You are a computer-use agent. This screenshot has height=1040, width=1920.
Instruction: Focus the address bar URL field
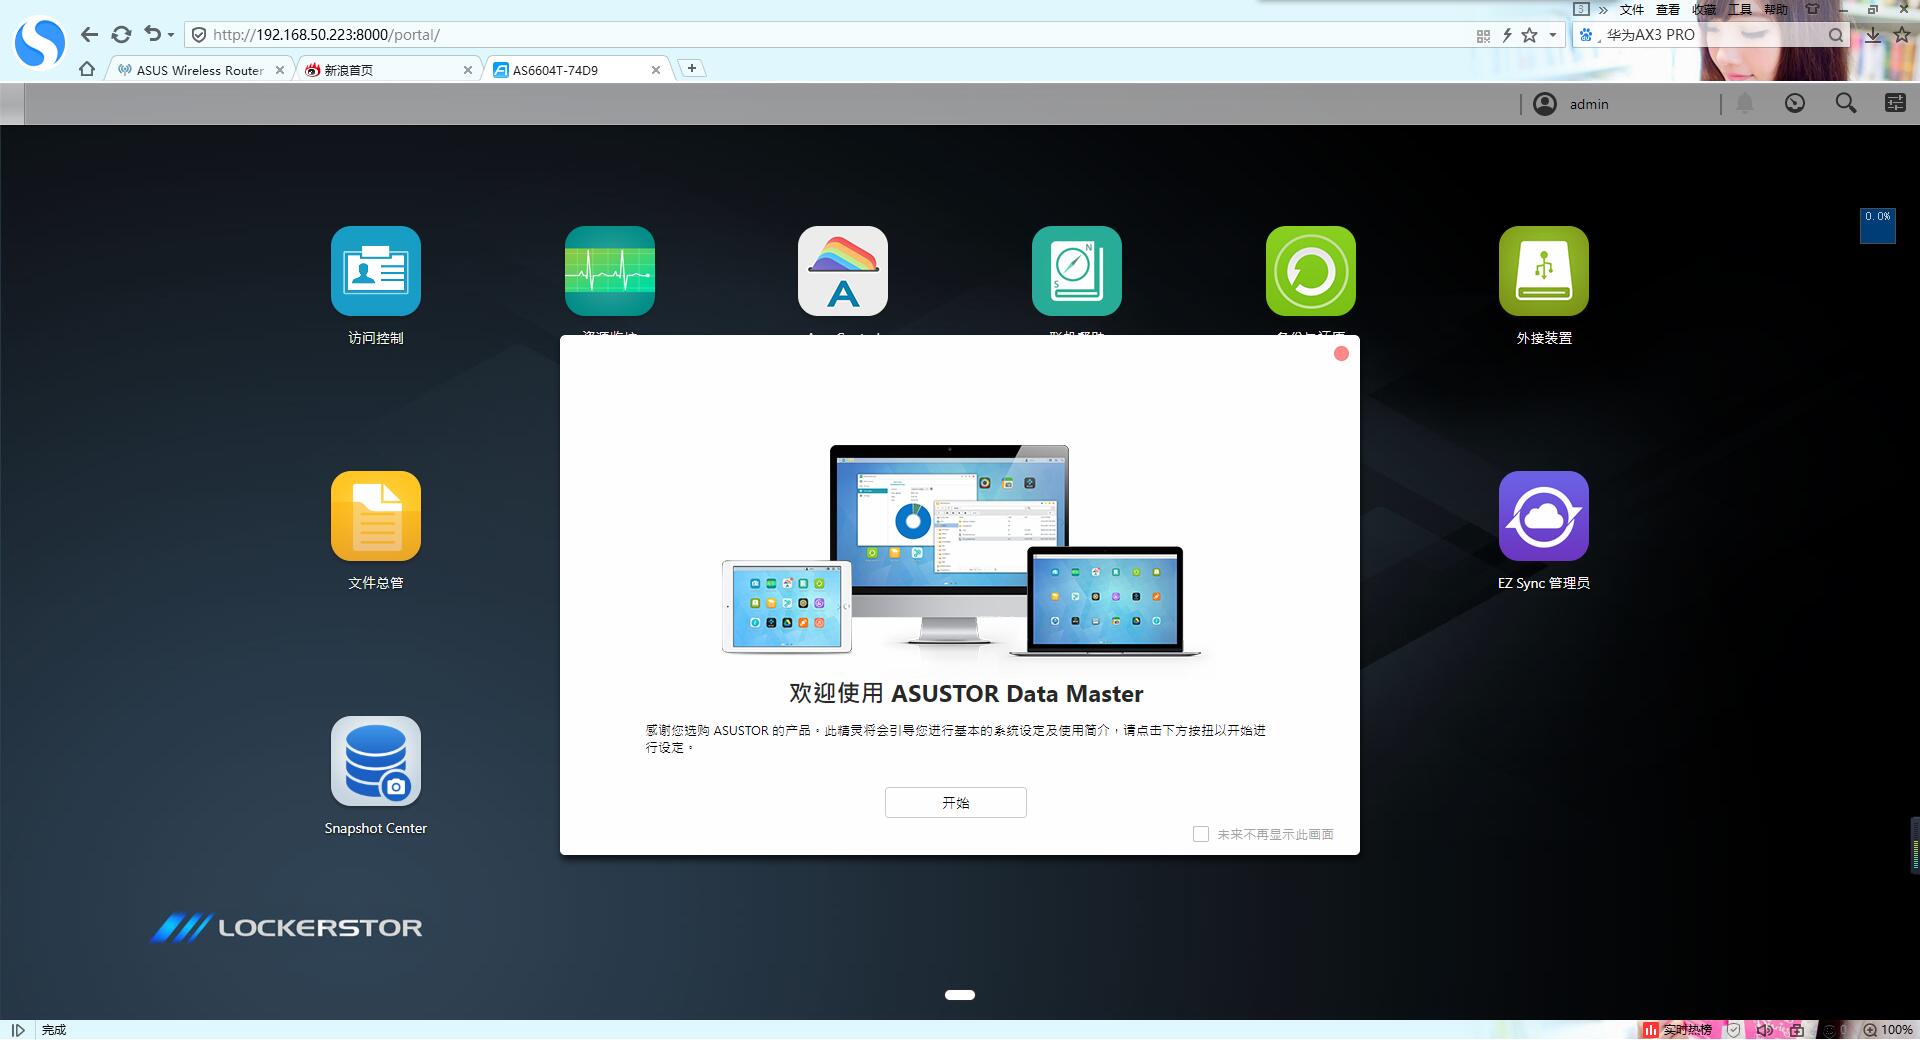tap(840, 35)
